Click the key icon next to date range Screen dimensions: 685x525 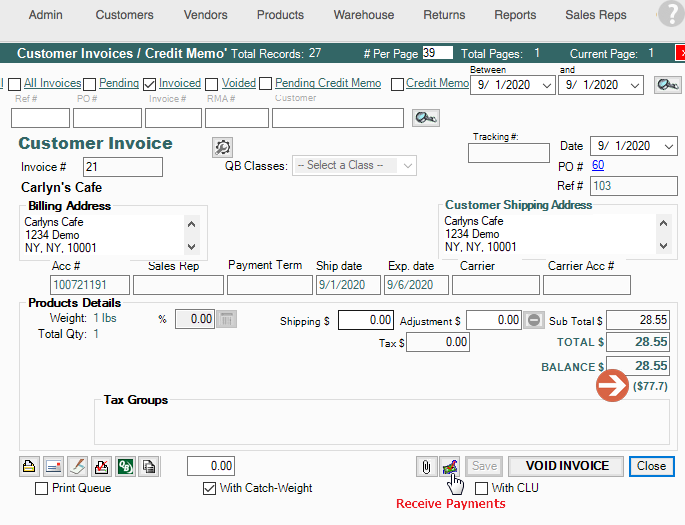pyautogui.click(x=667, y=85)
